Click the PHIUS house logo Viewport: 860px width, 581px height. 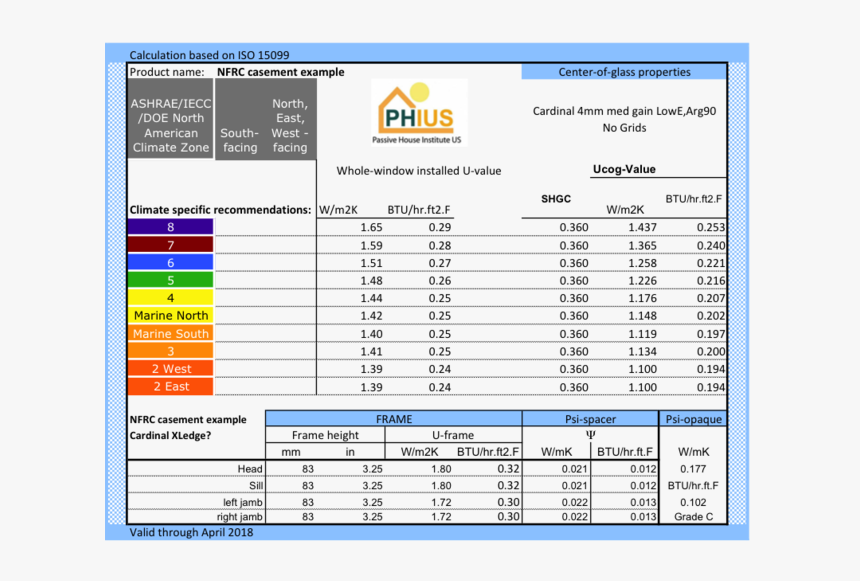coord(419,112)
